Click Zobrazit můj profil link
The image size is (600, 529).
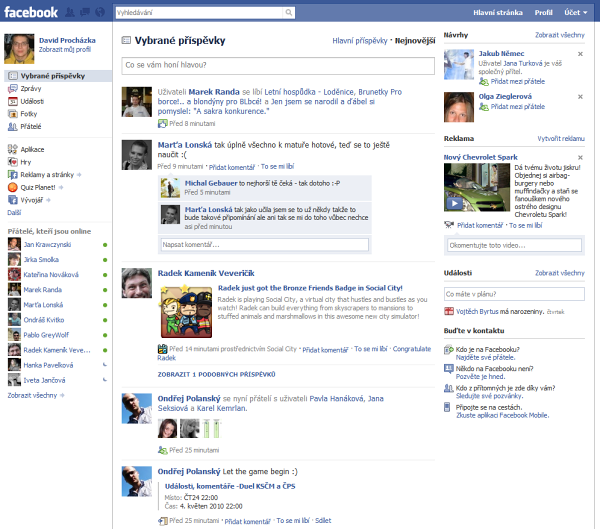click(x=65, y=49)
